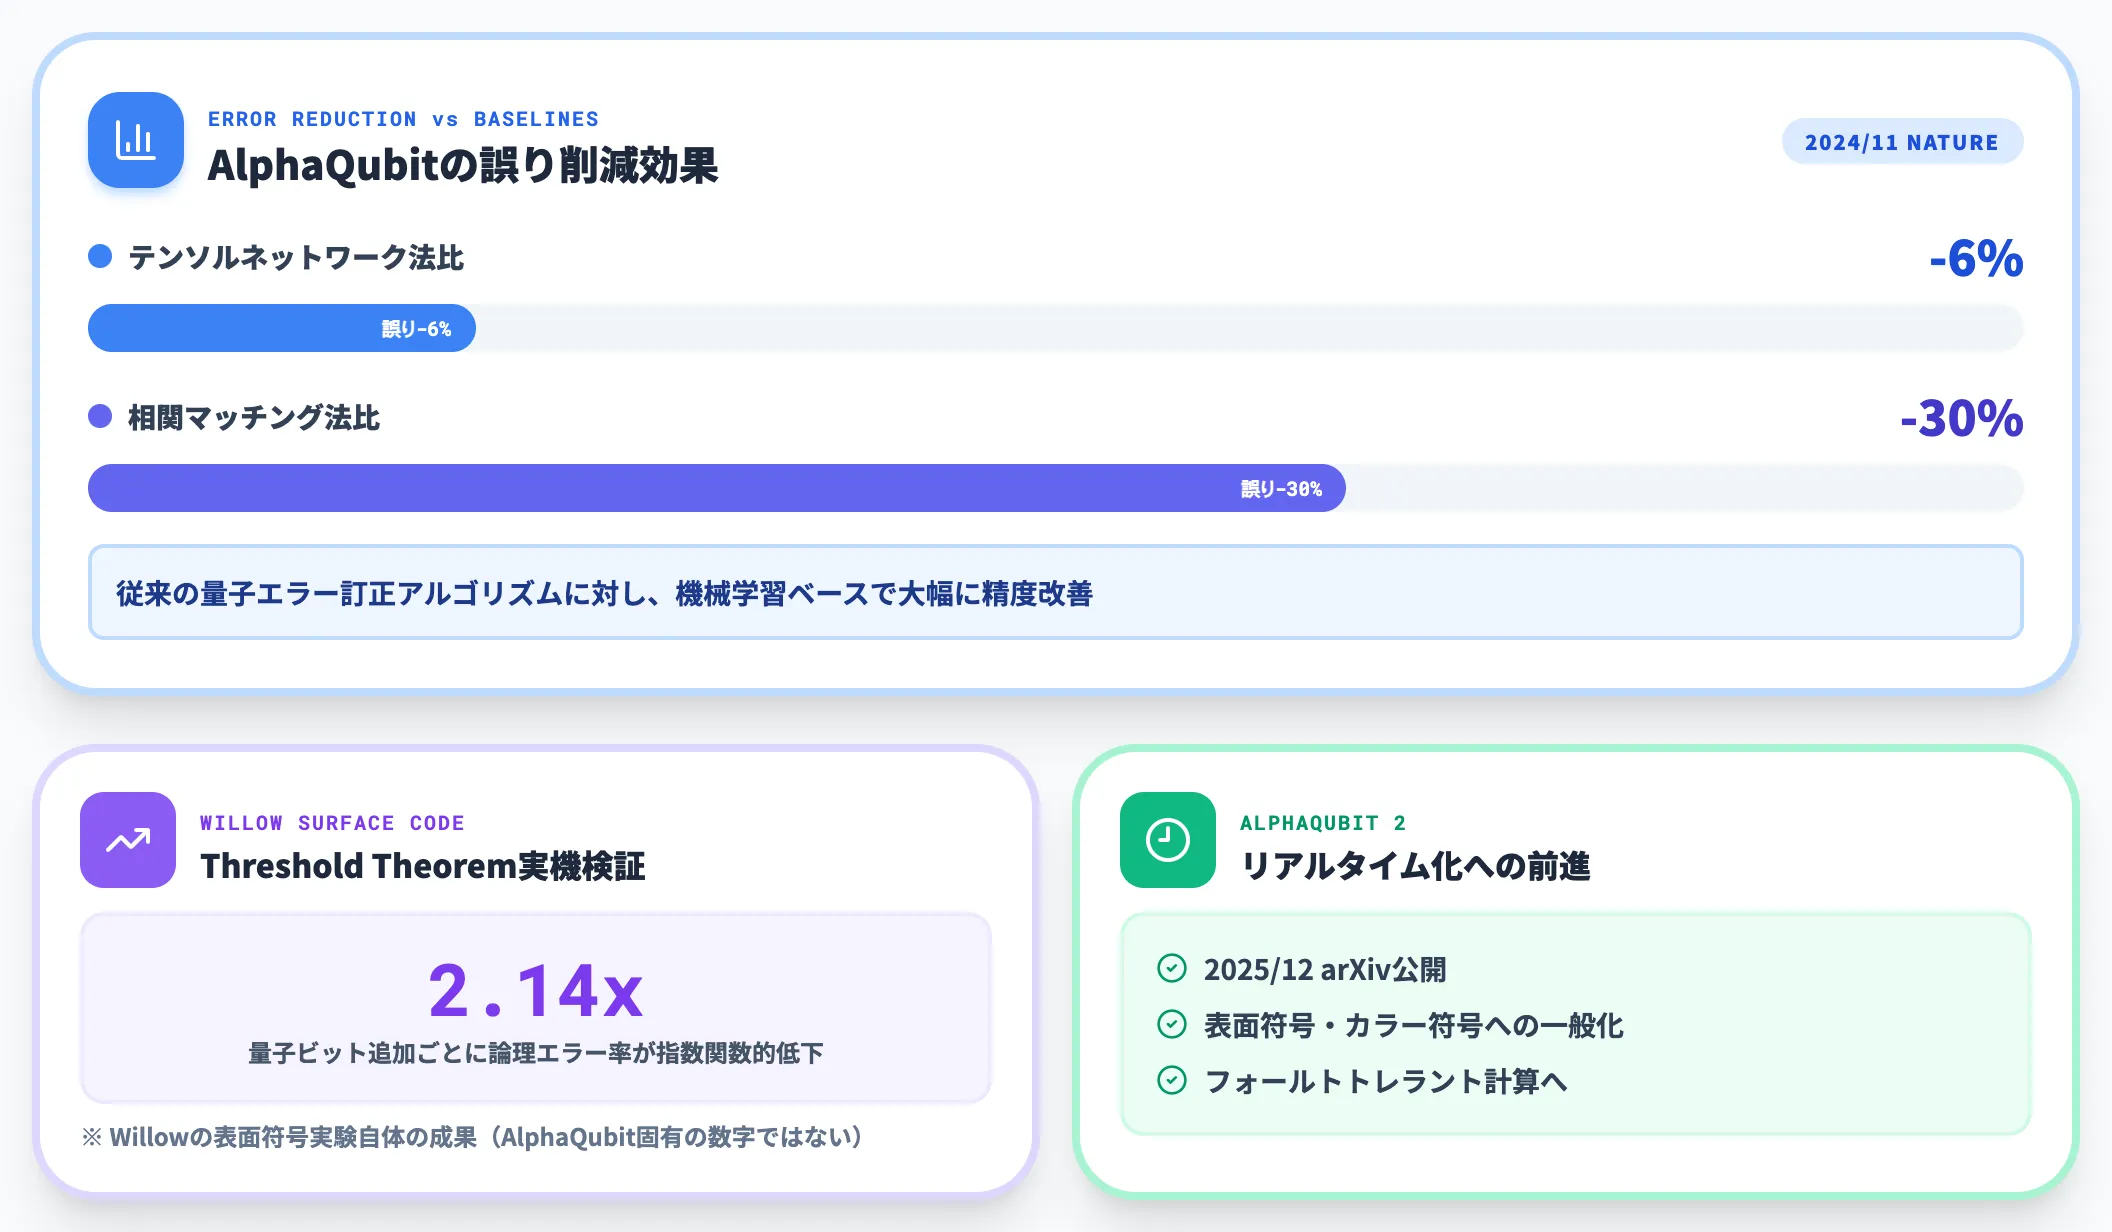Click the 2.14x figure
This screenshot has width=2112, height=1232.
click(x=536, y=990)
